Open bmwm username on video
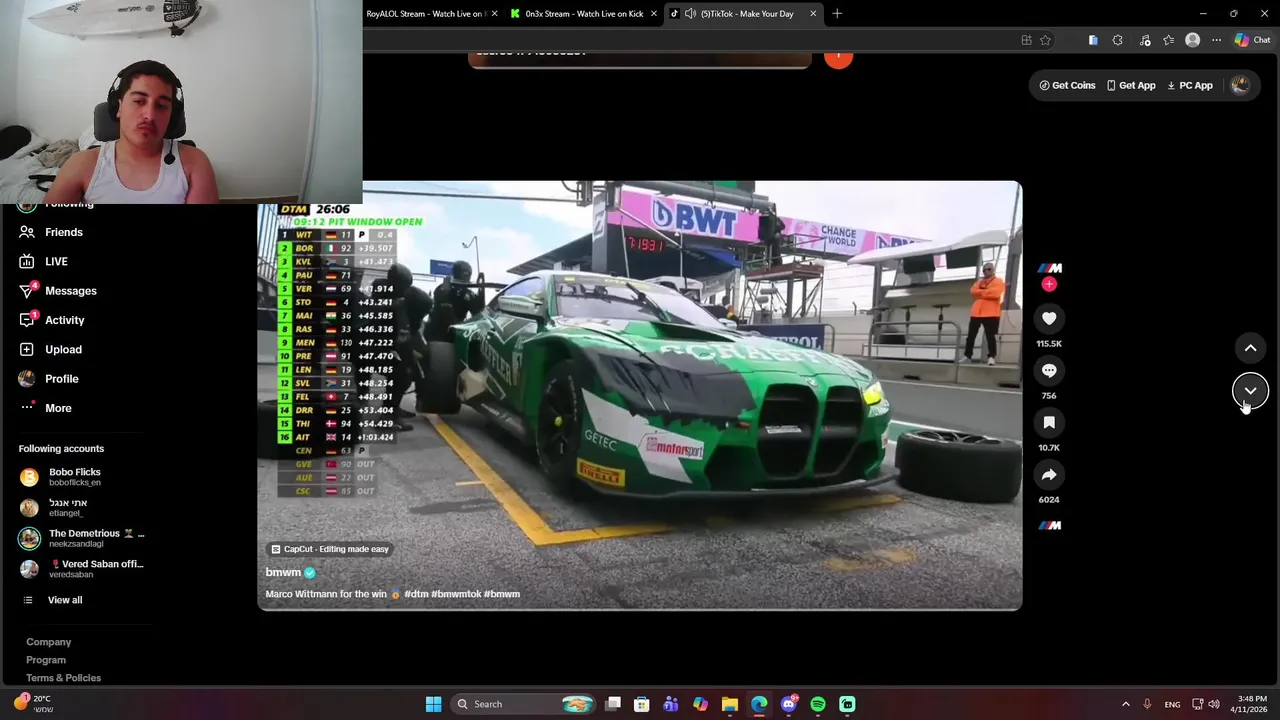Image resolution: width=1280 pixels, height=720 pixels. pyautogui.click(x=283, y=572)
